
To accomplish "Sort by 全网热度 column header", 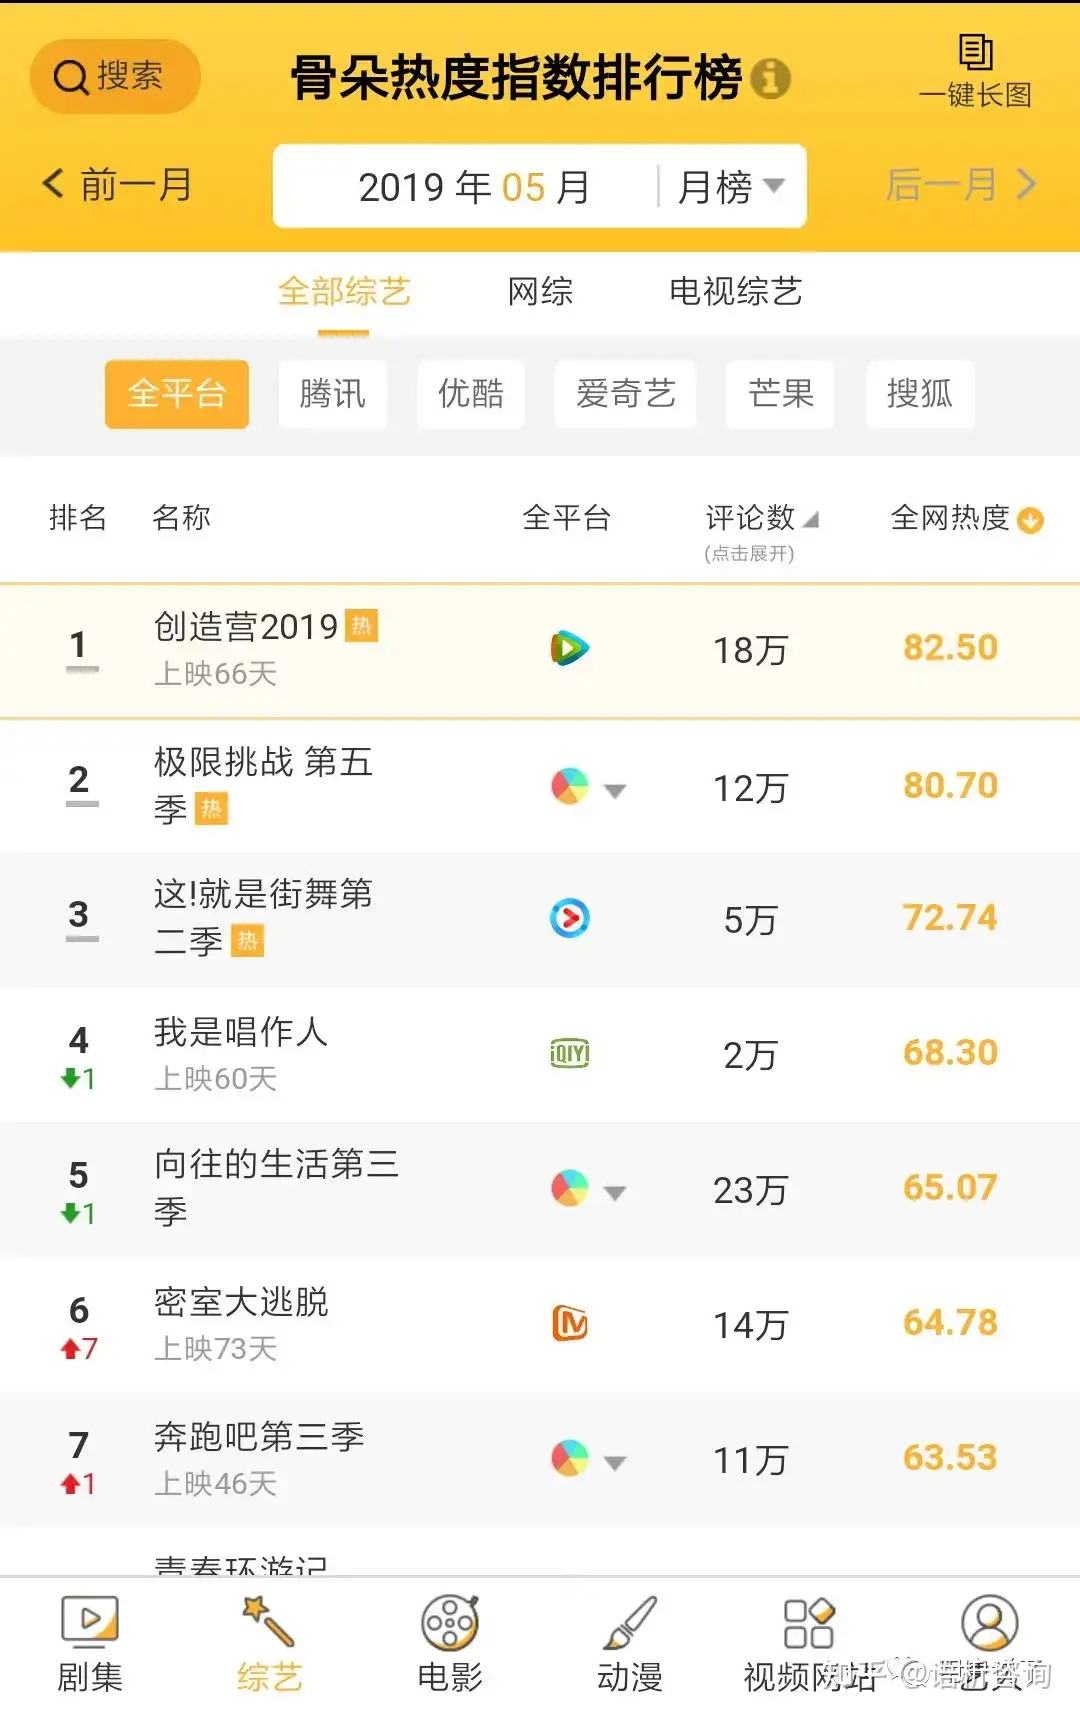I will click(966, 518).
